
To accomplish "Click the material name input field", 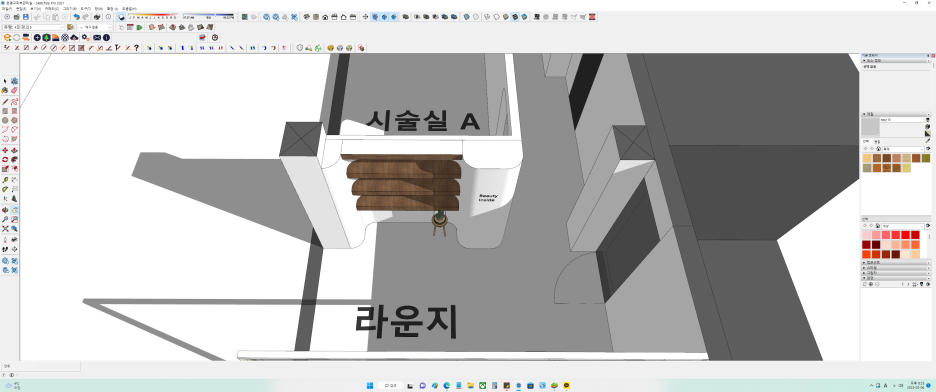I will point(902,120).
